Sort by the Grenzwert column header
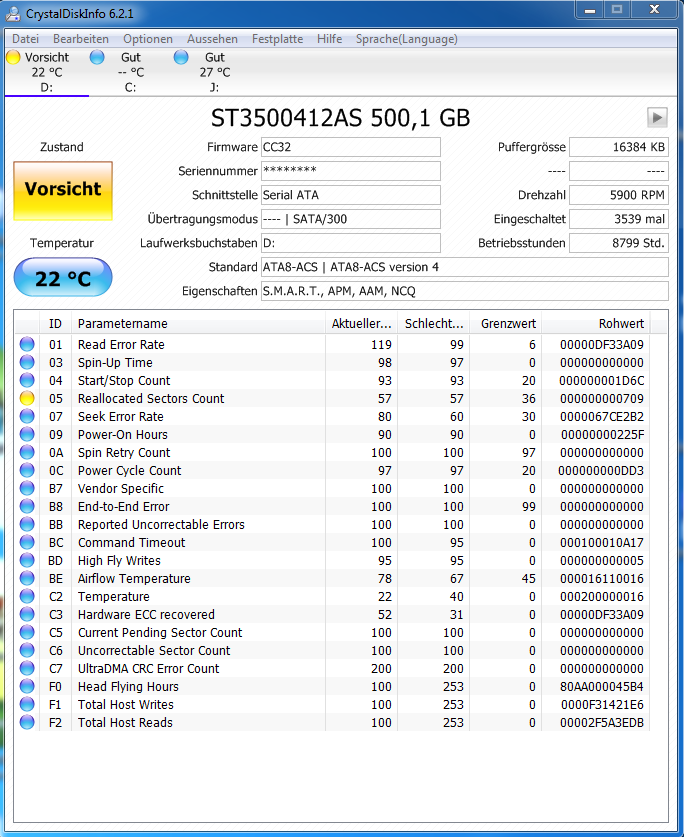 click(x=506, y=323)
